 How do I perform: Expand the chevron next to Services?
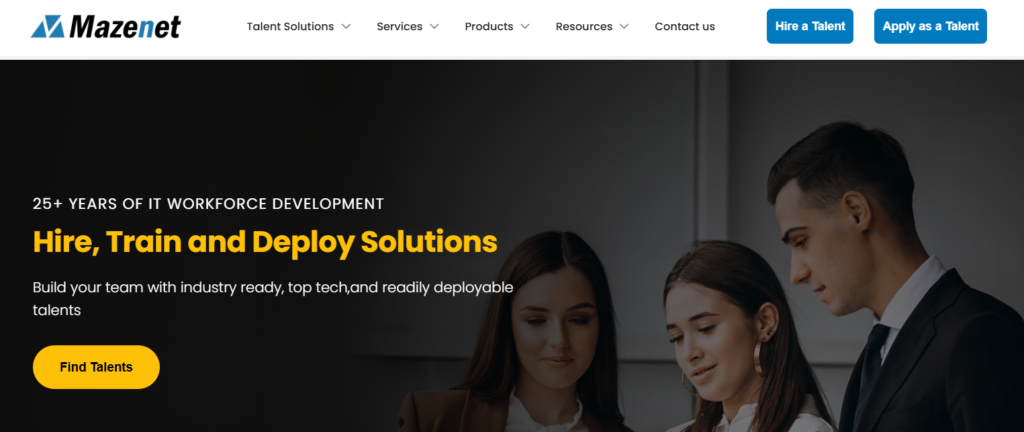click(x=434, y=27)
